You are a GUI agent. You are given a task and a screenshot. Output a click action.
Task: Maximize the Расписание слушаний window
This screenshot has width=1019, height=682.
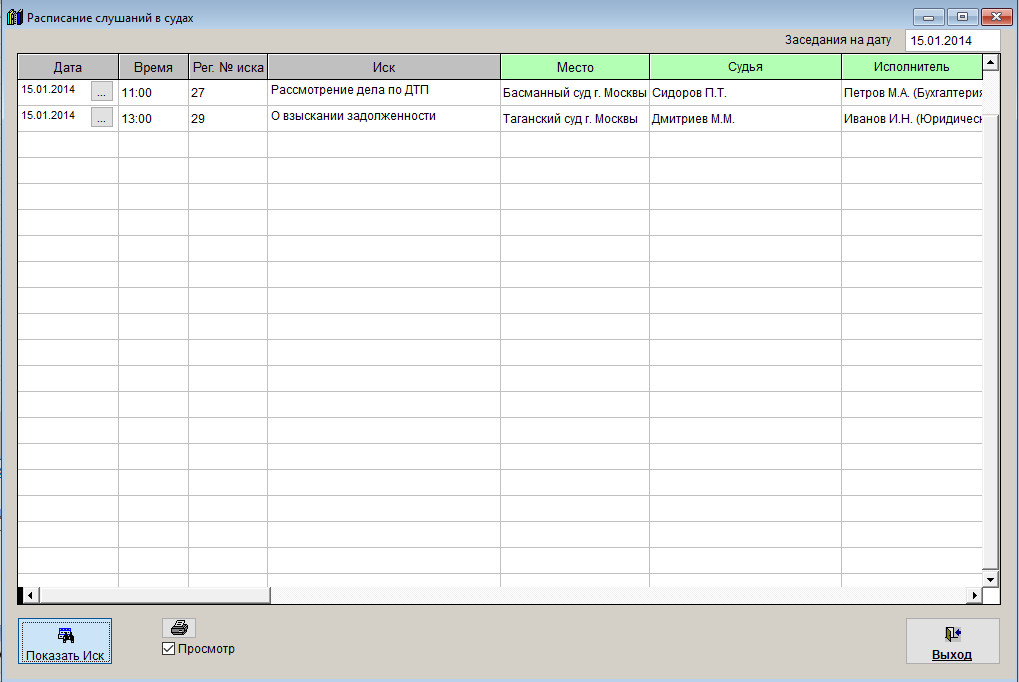(x=962, y=17)
